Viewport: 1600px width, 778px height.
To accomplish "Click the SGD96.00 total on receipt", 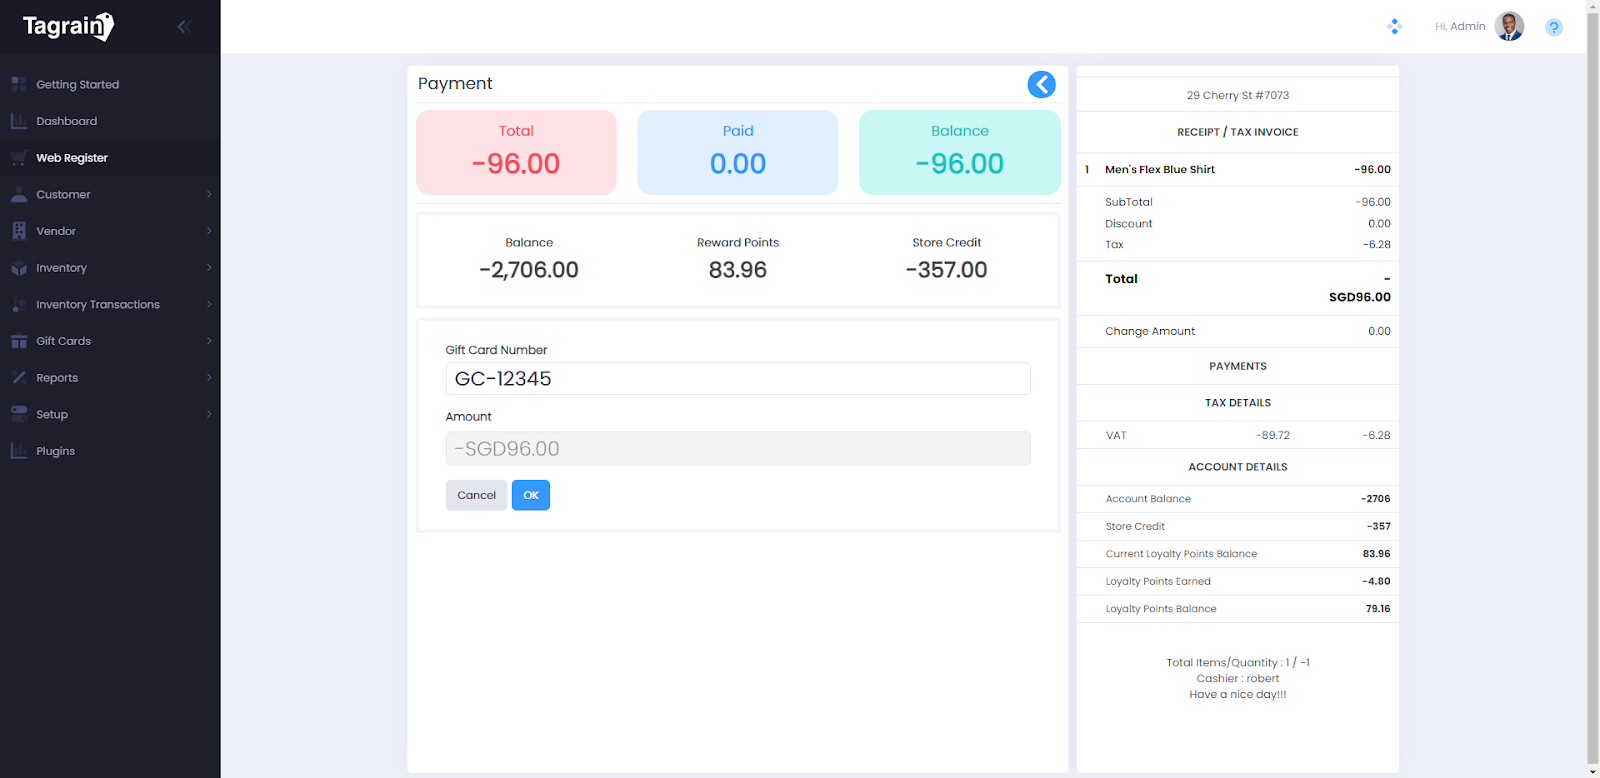I will click(x=1359, y=297).
